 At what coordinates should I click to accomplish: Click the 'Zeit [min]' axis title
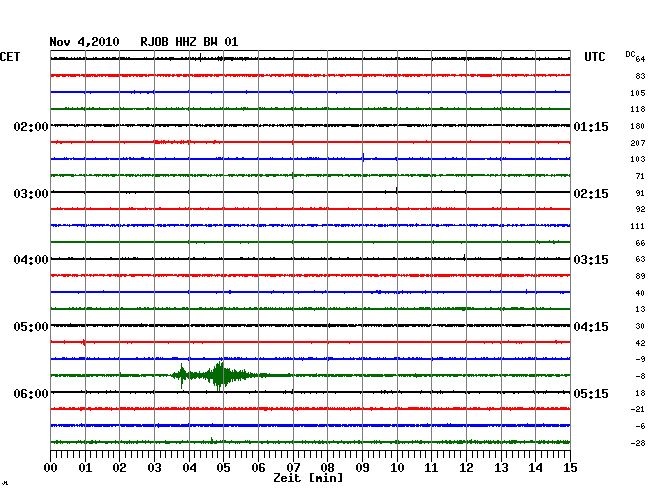click(x=308, y=478)
